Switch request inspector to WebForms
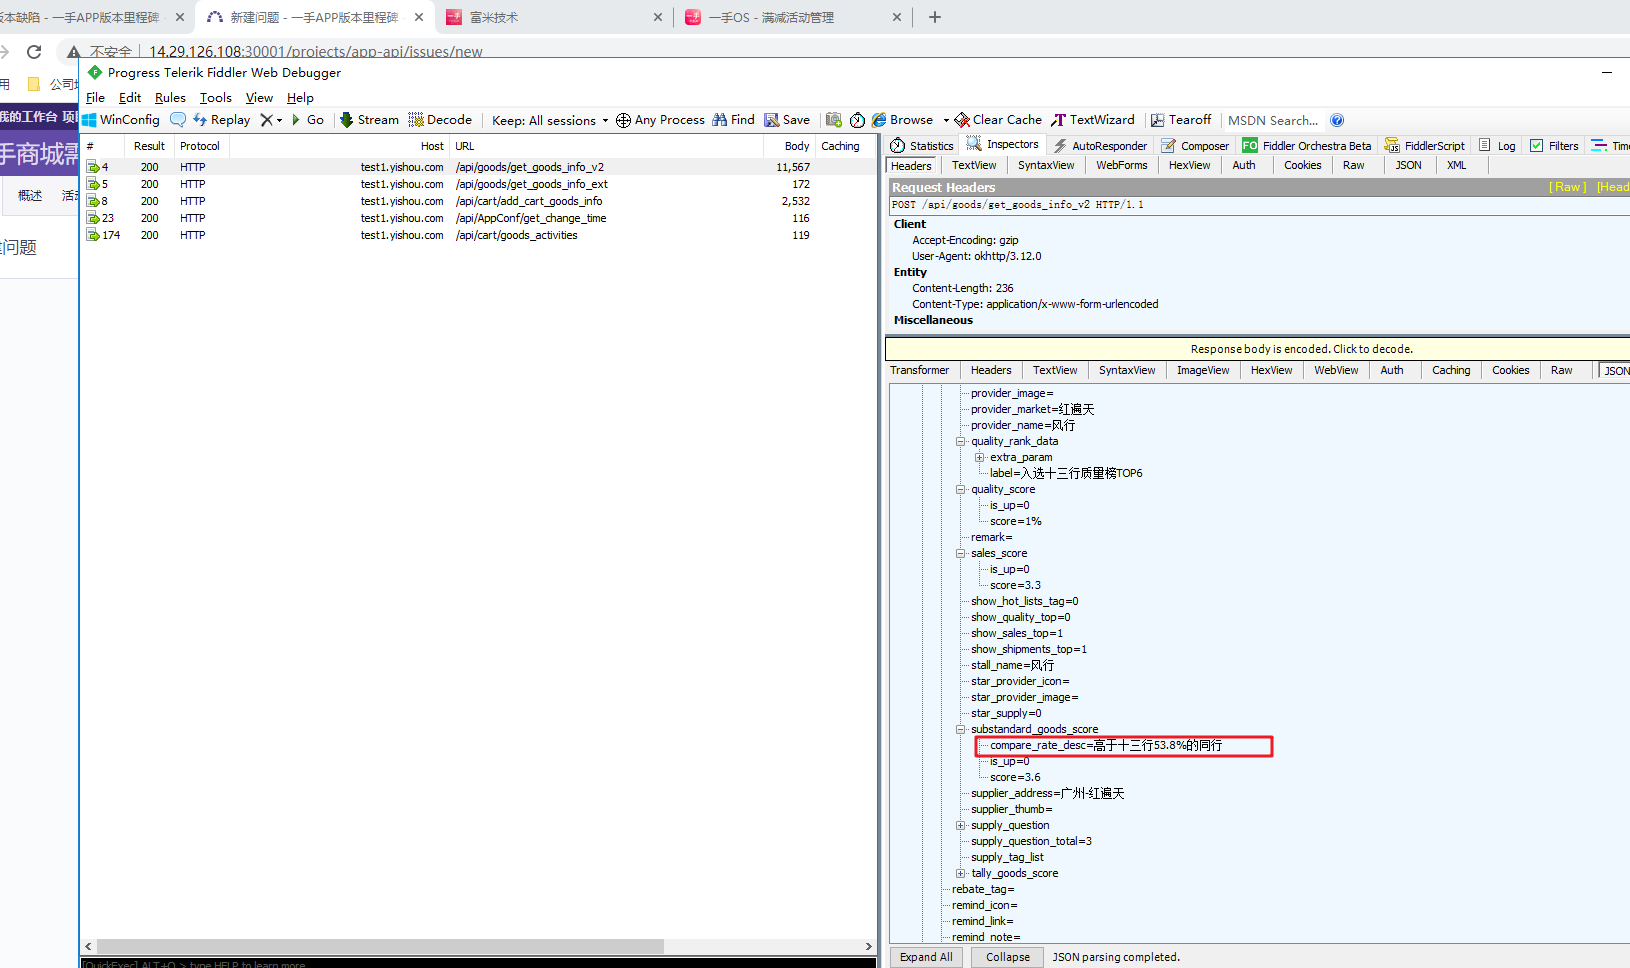 (x=1122, y=166)
